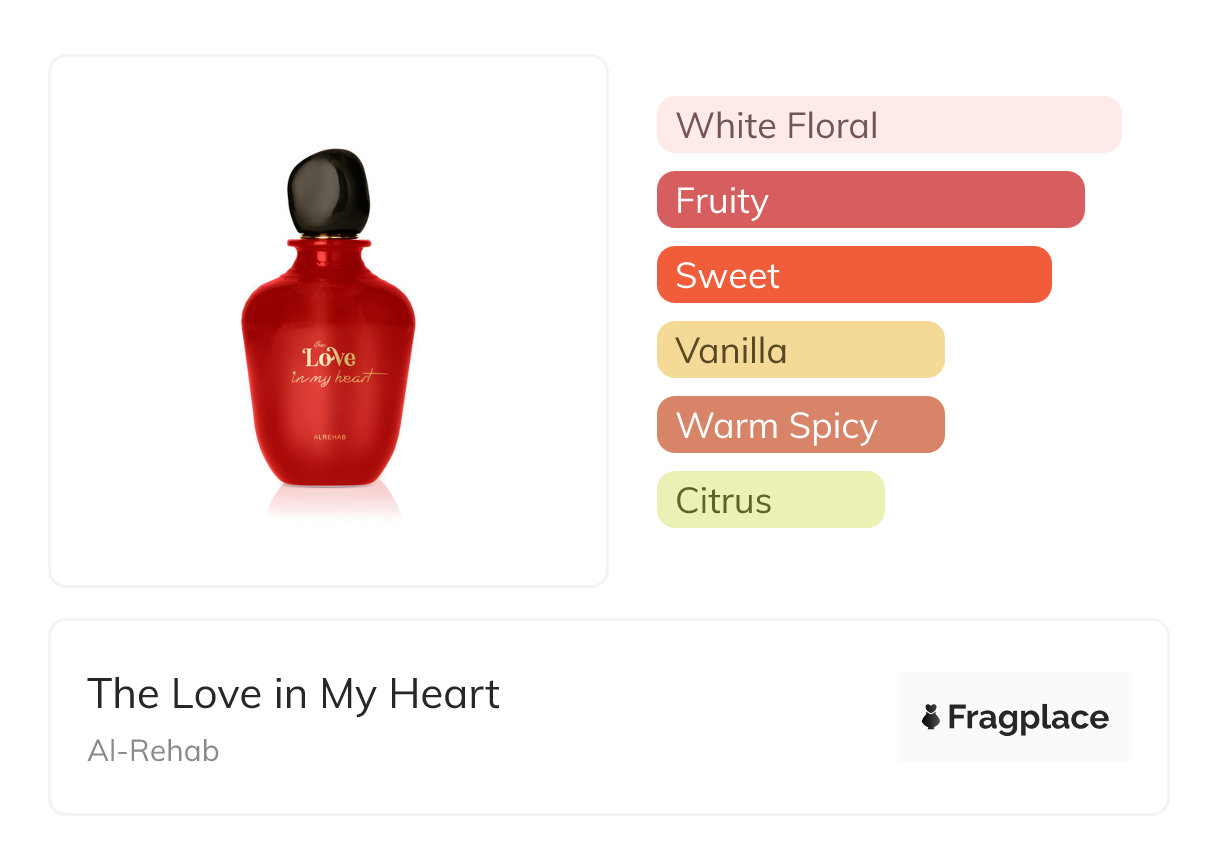The width and height of the screenshot is (1218, 864).
Task: Open the Al-Rehab brand link
Action: 153,751
